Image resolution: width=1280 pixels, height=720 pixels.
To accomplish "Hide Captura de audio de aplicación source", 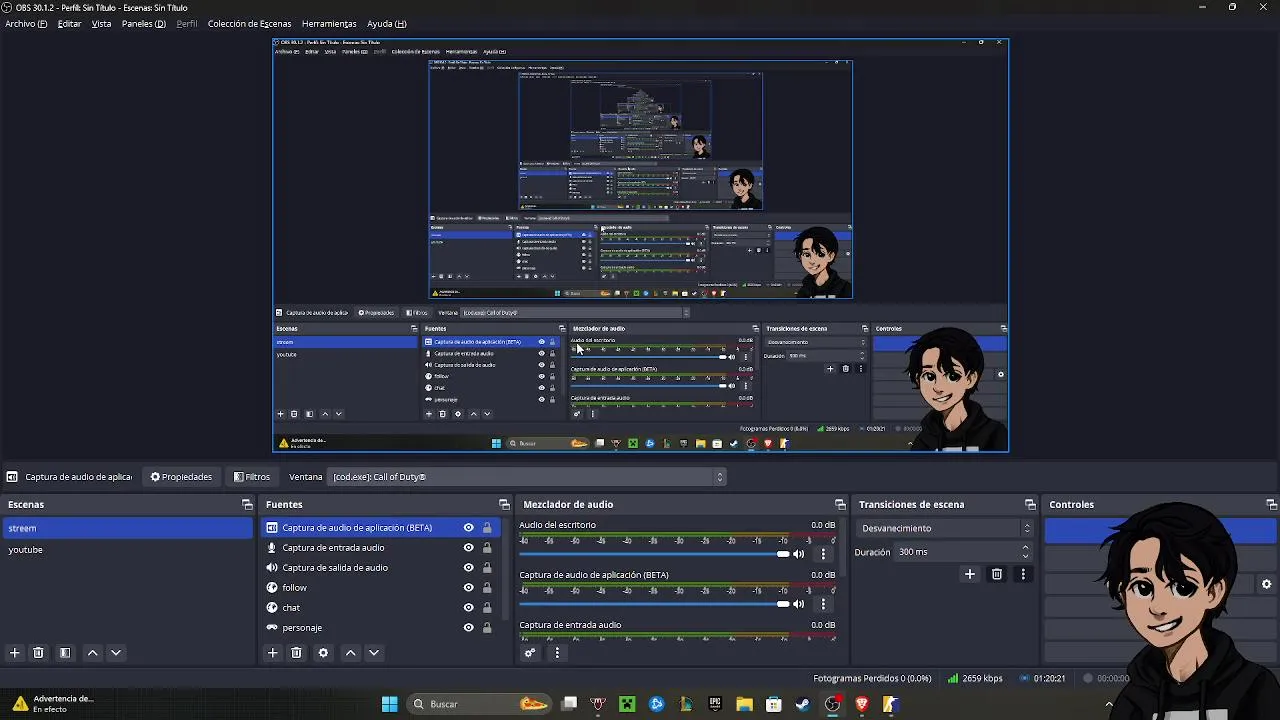I will [x=468, y=528].
